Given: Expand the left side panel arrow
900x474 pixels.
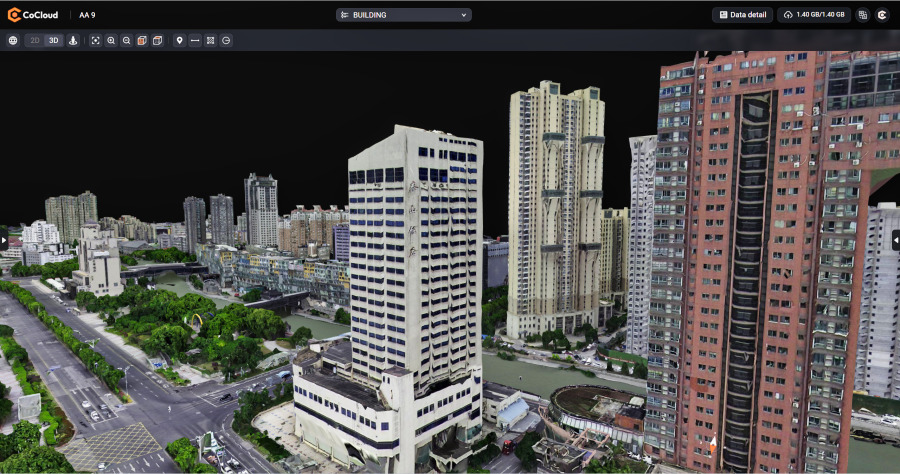Looking at the screenshot, I should [x=4, y=240].
